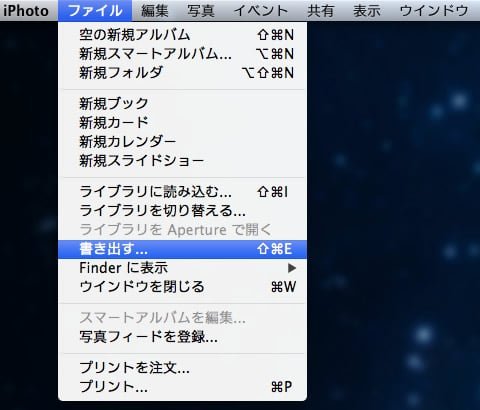Open the 編集 menu
The height and width of the screenshot is (410, 480).
coord(155,11)
